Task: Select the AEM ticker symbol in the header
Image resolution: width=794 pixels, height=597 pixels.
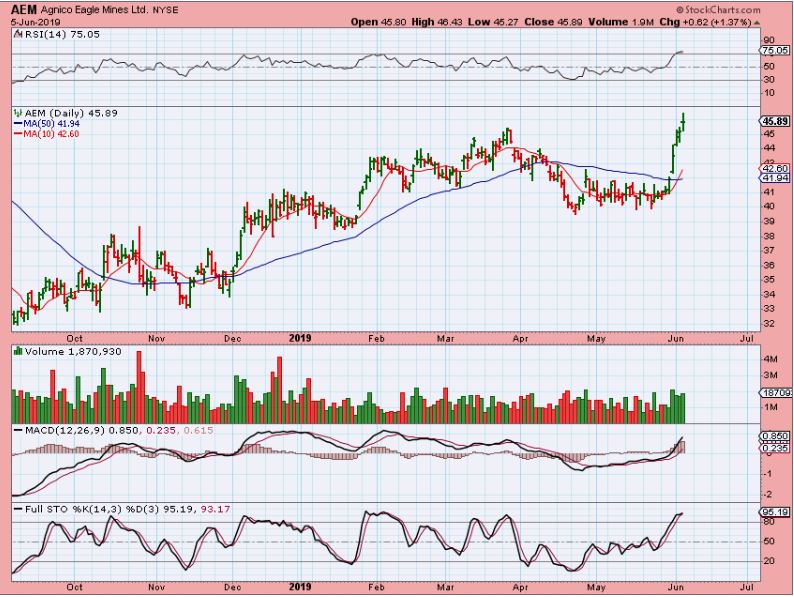Action: [x=24, y=10]
